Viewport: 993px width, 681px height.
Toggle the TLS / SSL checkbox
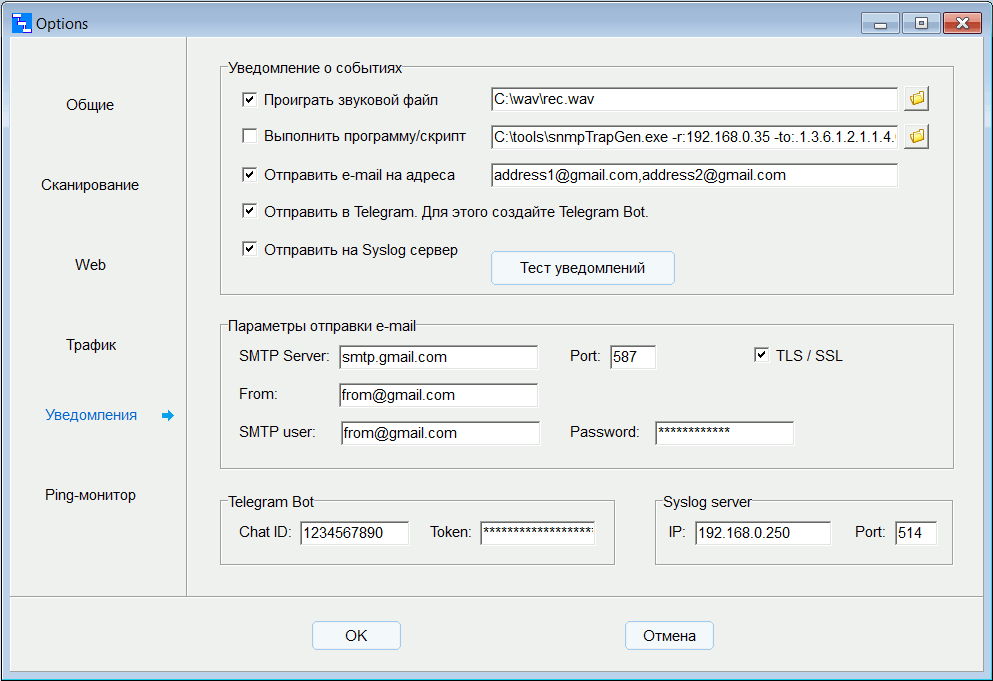762,355
